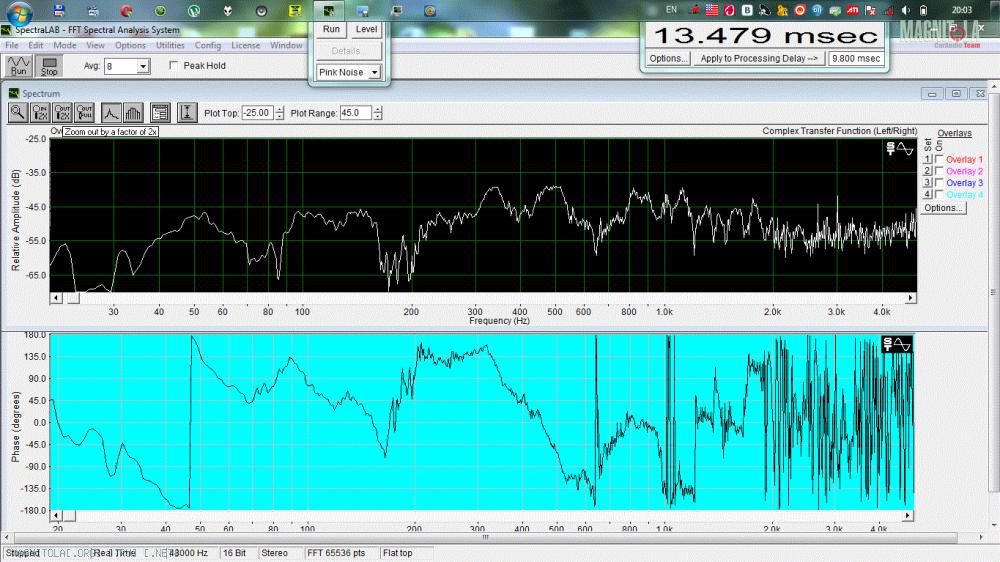
Task: Open the License menu
Action: (246, 45)
